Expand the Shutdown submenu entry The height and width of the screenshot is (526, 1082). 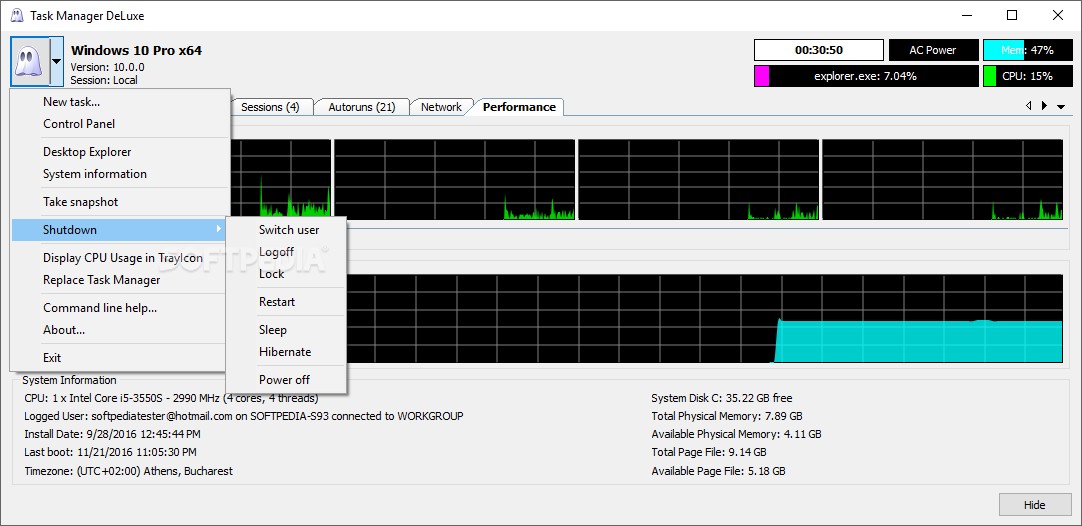(x=119, y=230)
